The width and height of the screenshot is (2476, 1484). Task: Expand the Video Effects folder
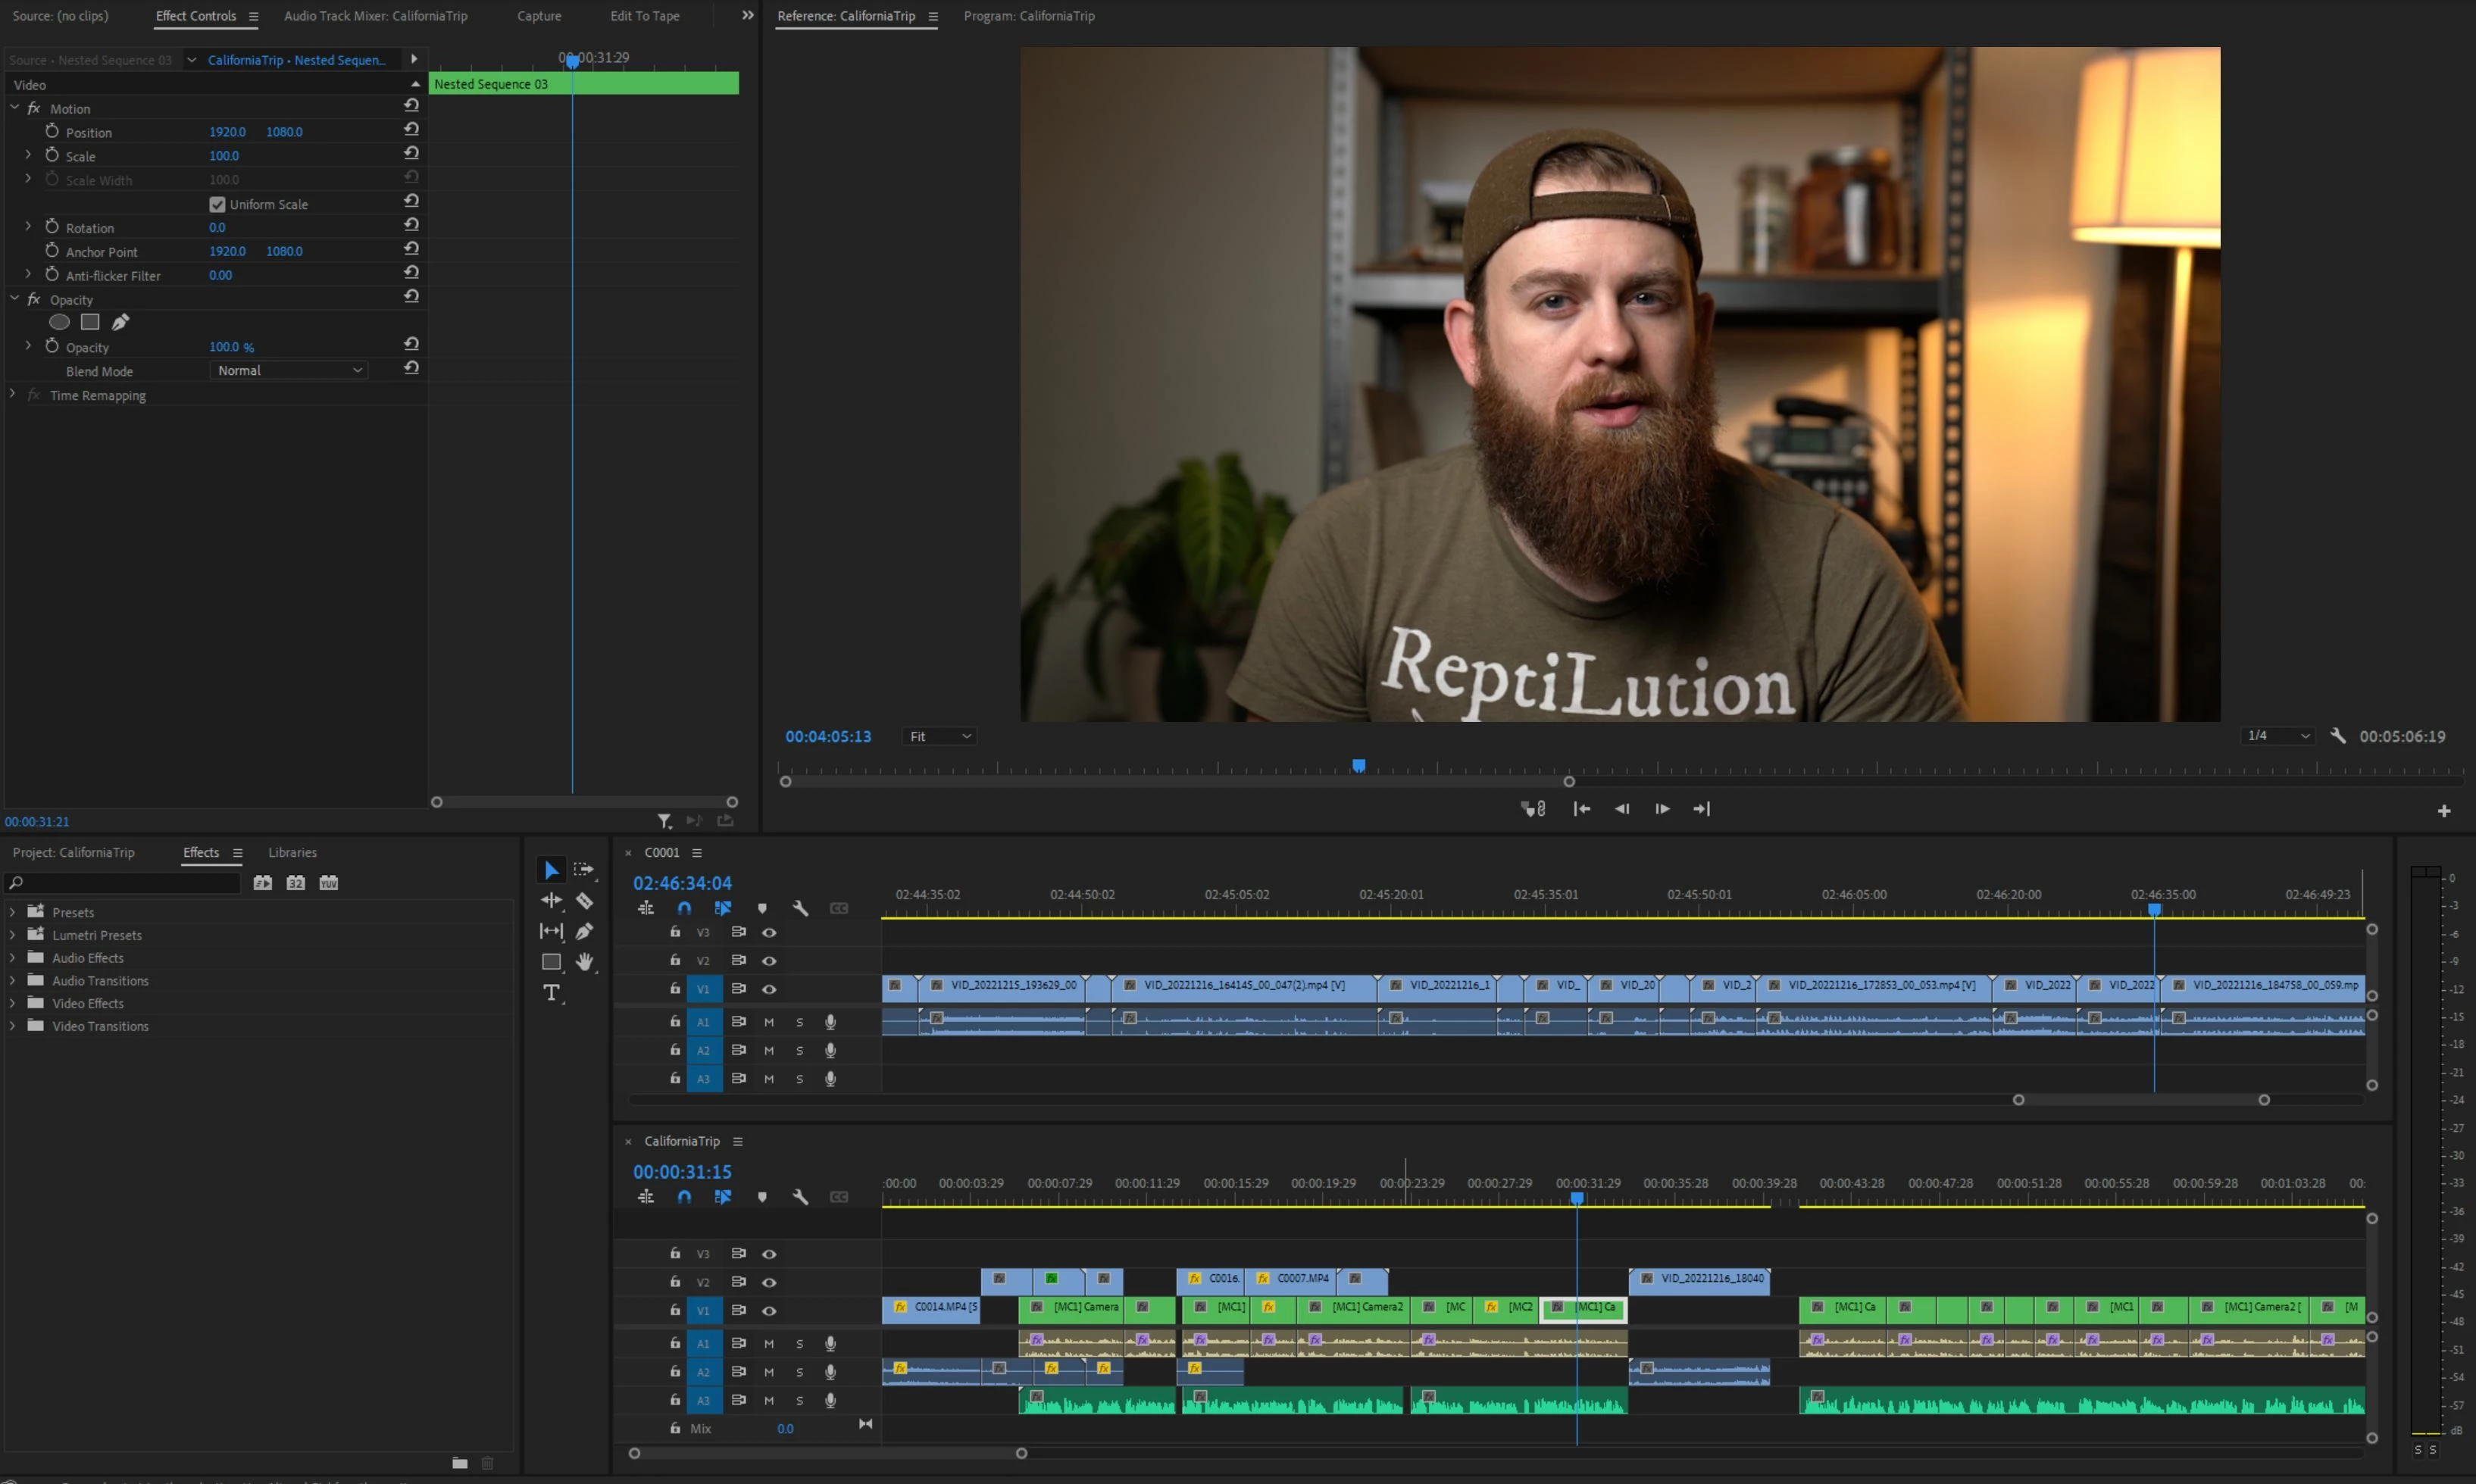(12, 1003)
